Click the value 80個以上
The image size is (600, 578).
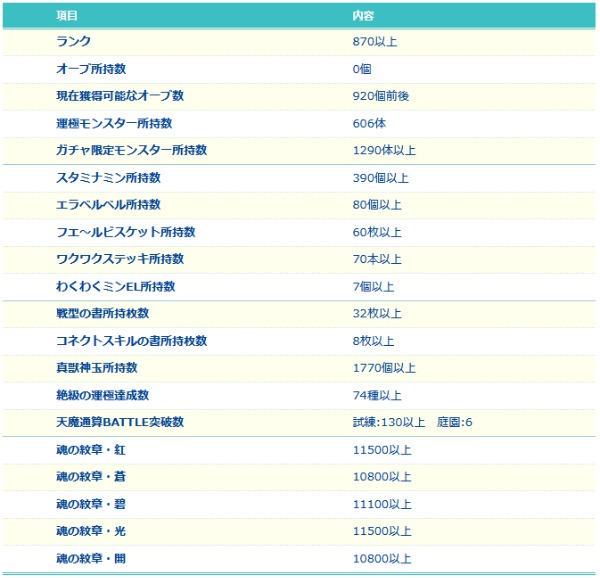[377, 205]
